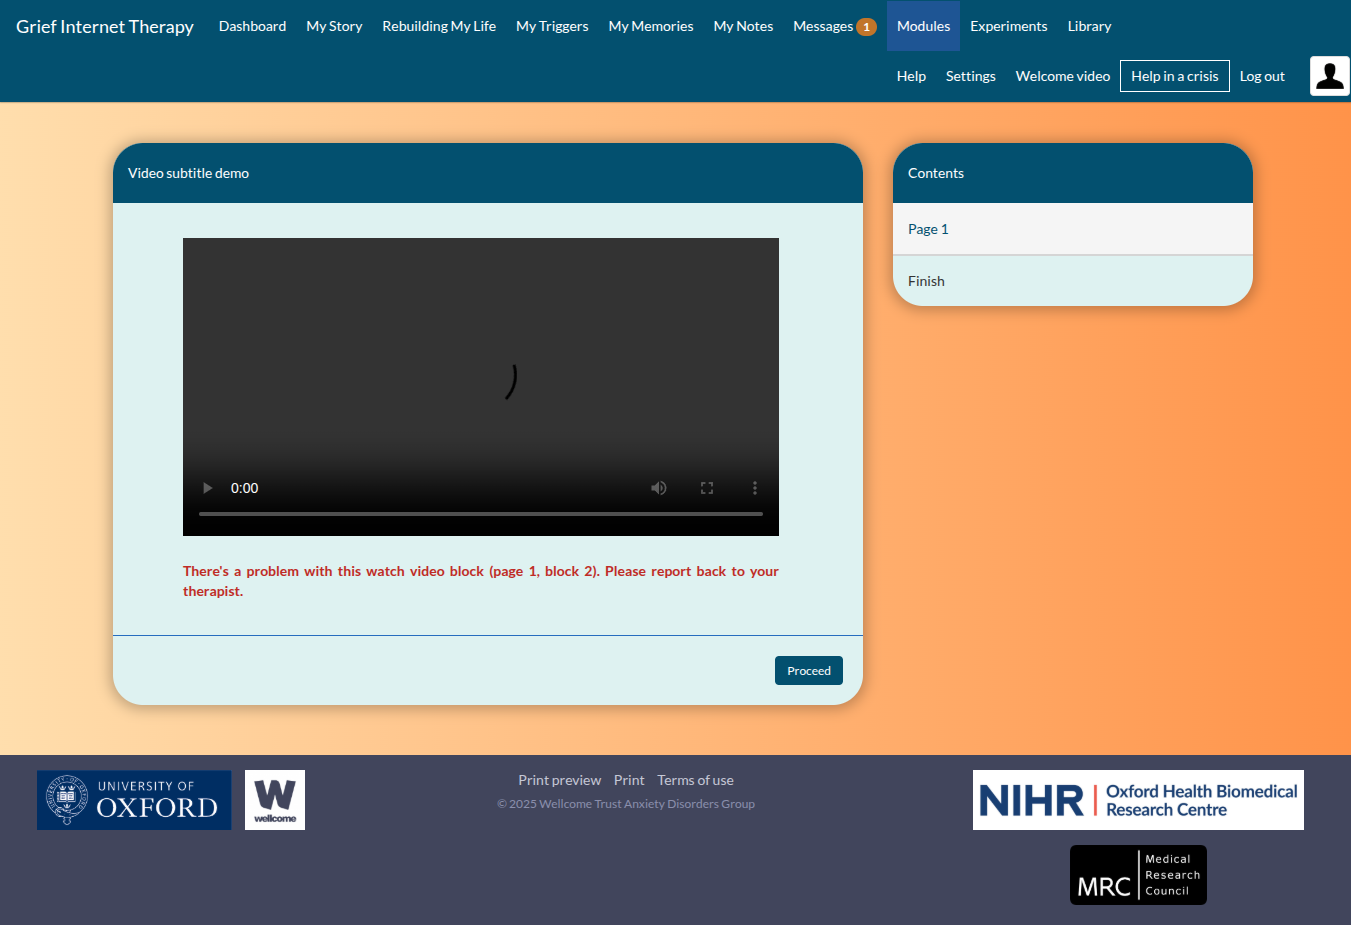Seek along the video progress bar
Viewport: 1351px width, 925px height.
pyautogui.click(x=481, y=514)
